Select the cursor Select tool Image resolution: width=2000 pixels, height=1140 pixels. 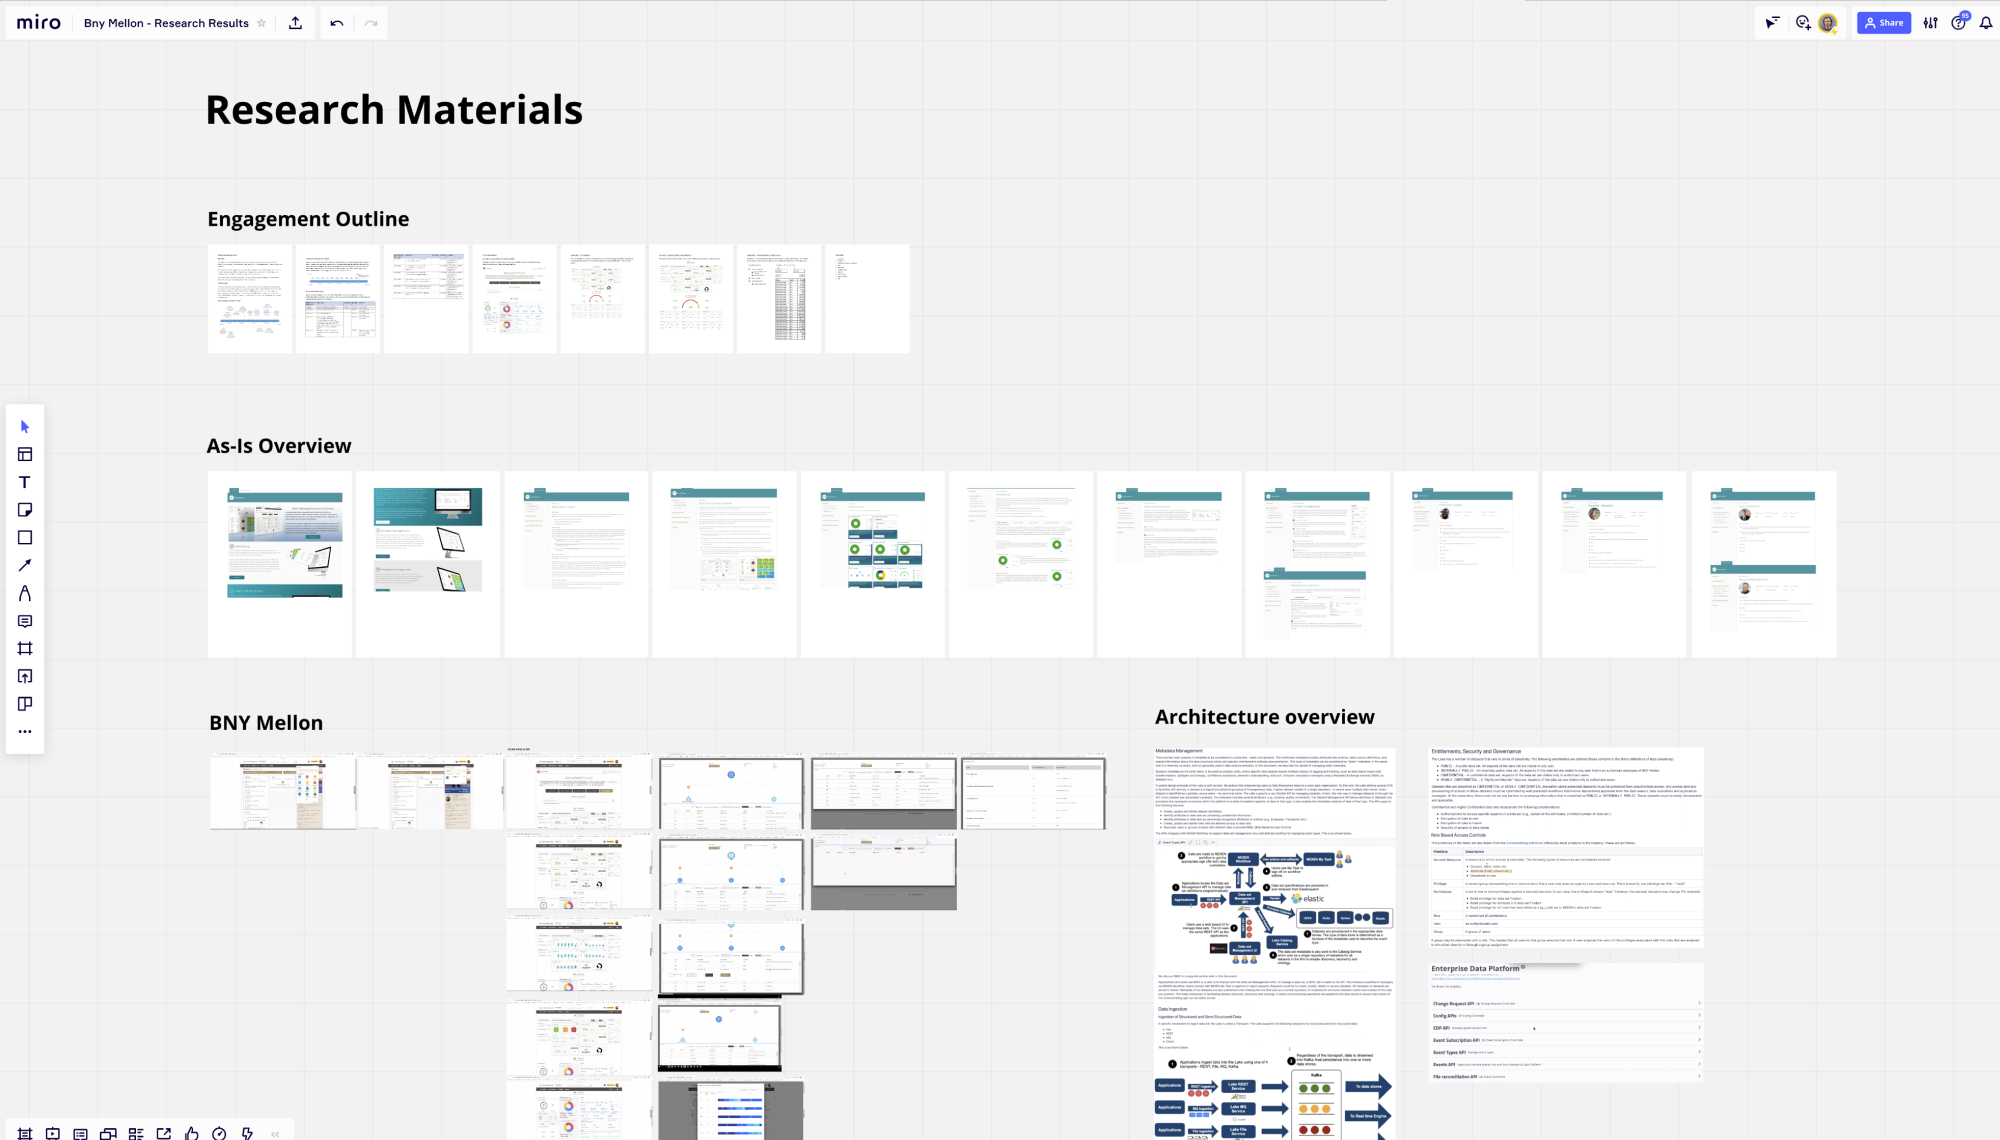click(x=25, y=427)
